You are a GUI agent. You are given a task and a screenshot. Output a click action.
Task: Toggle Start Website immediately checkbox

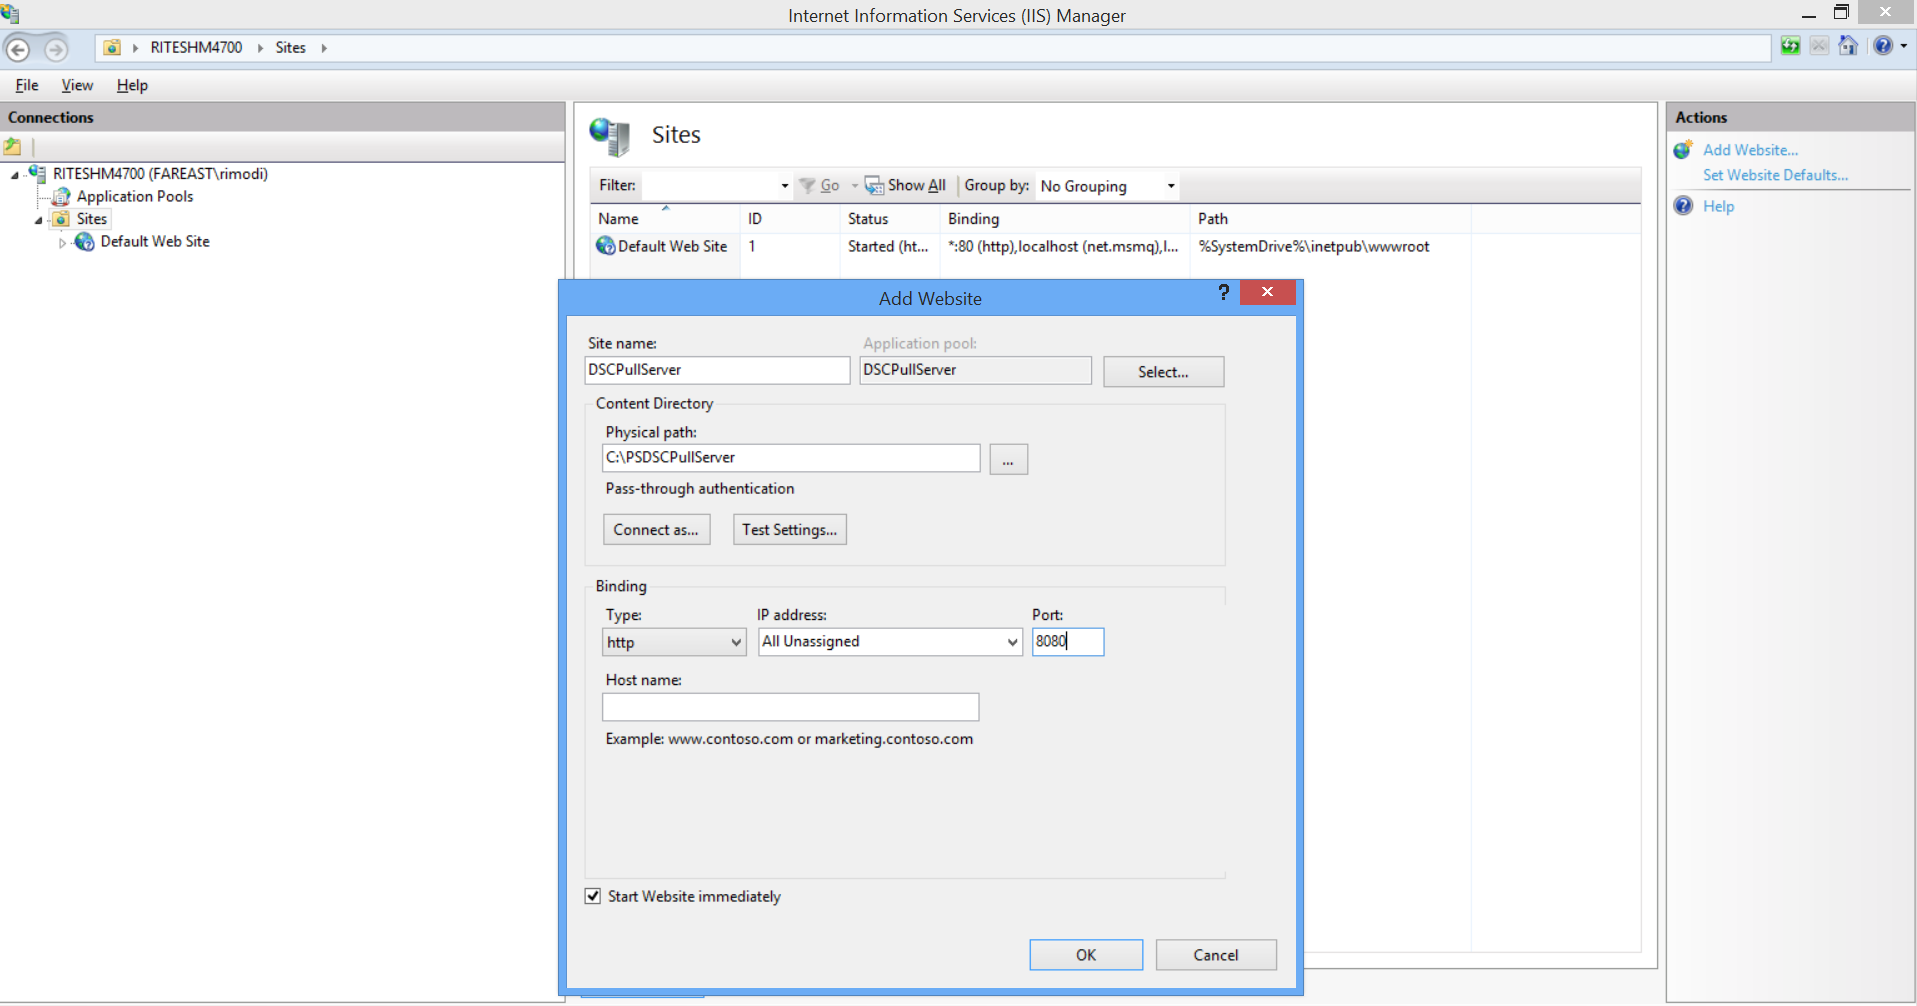click(x=593, y=896)
